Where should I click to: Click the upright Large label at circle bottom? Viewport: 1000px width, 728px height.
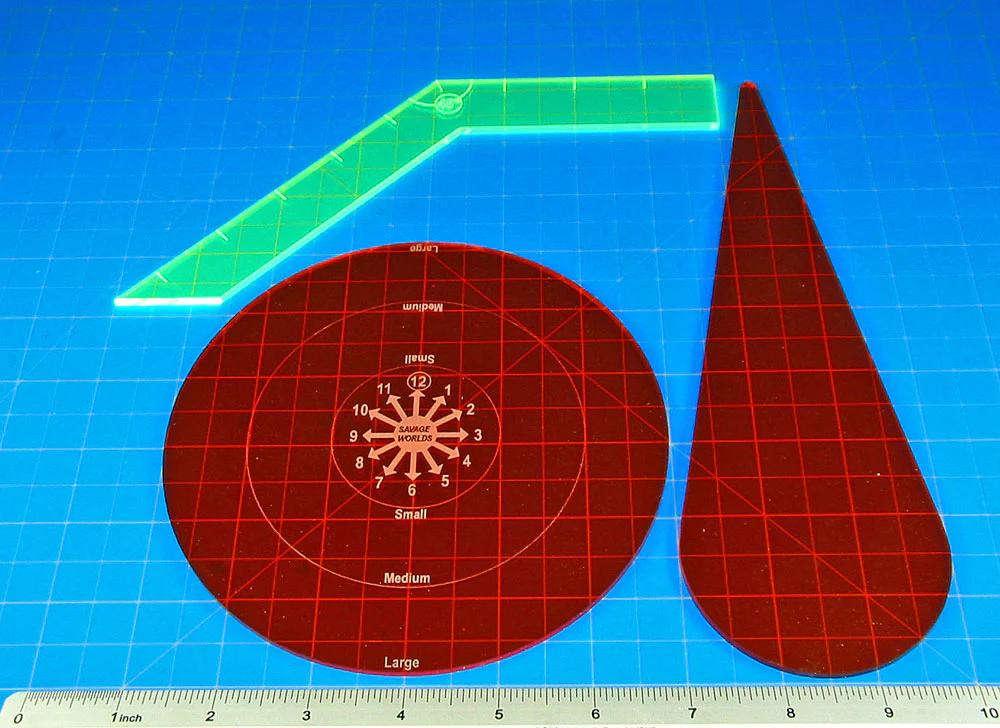click(x=402, y=663)
